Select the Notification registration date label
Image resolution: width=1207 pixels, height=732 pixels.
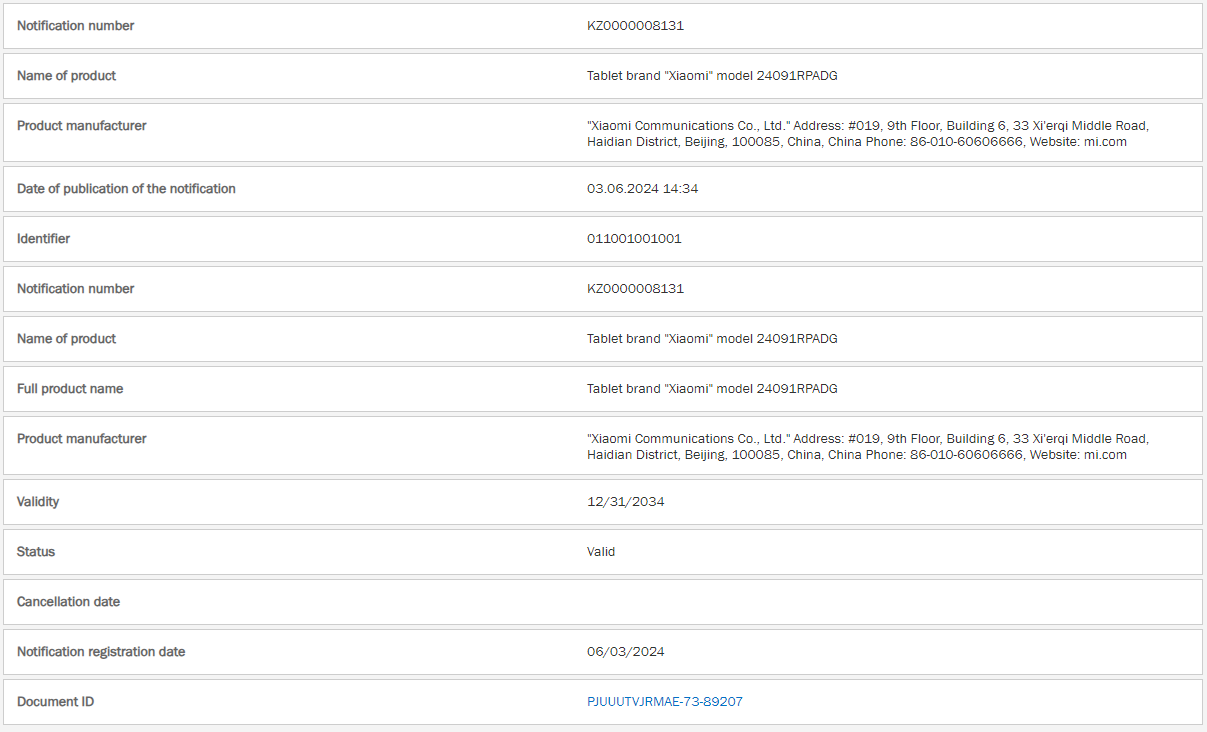tap(101, 652)
